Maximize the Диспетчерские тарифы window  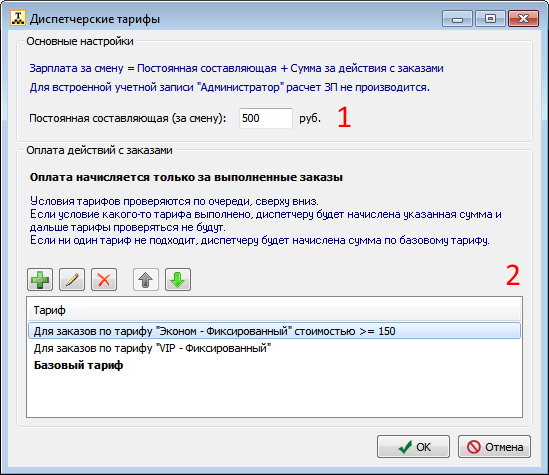click(x=490, y=19)
